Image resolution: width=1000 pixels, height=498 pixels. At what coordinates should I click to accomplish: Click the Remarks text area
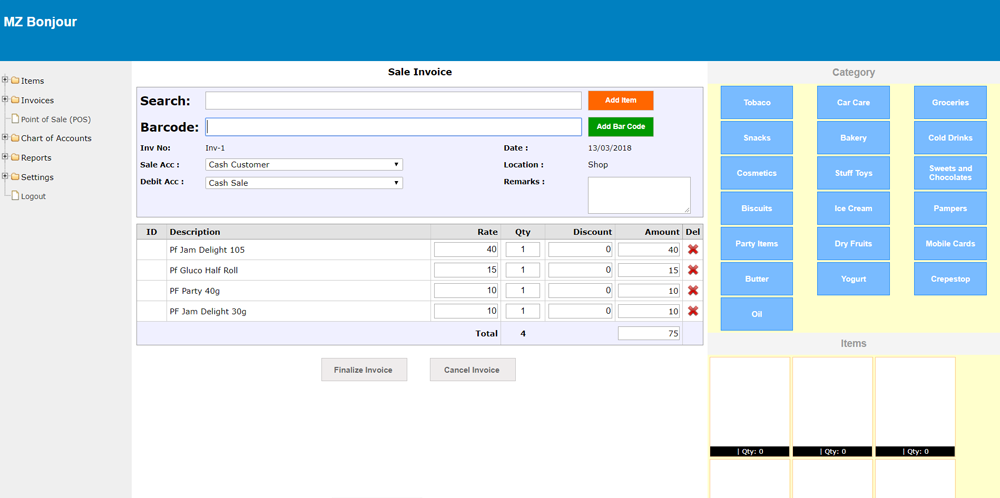(x=638, y=195)
